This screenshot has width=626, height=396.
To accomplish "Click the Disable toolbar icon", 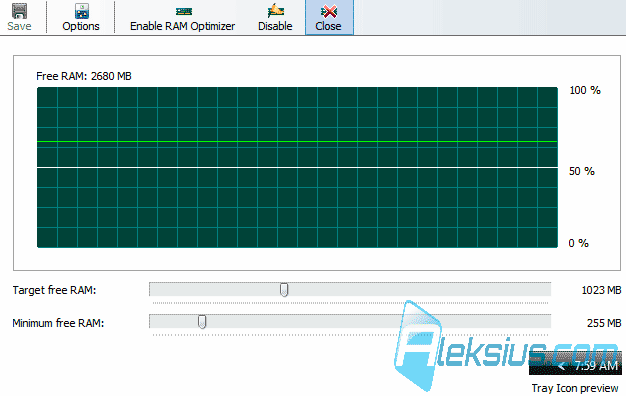I will pyautogui.click(x=275, y=11).
